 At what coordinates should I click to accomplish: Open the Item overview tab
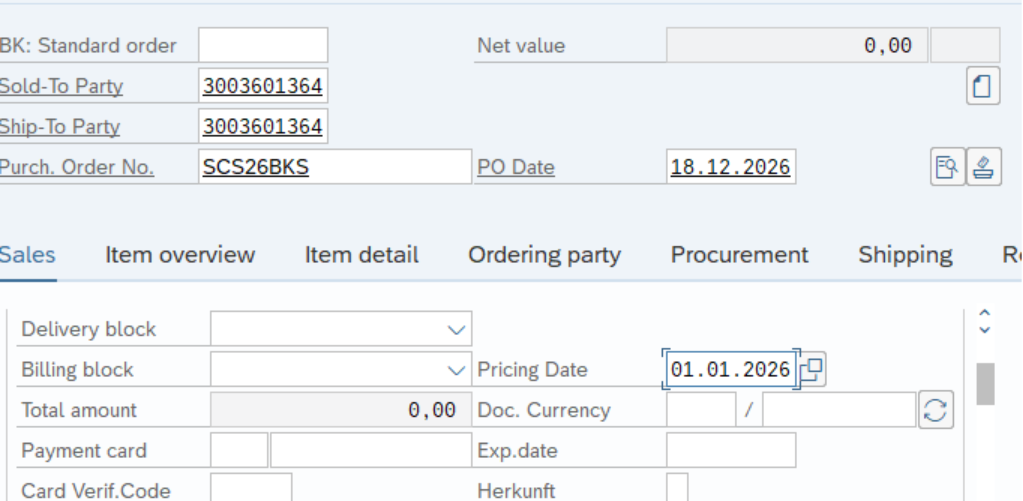click(180, 254)
